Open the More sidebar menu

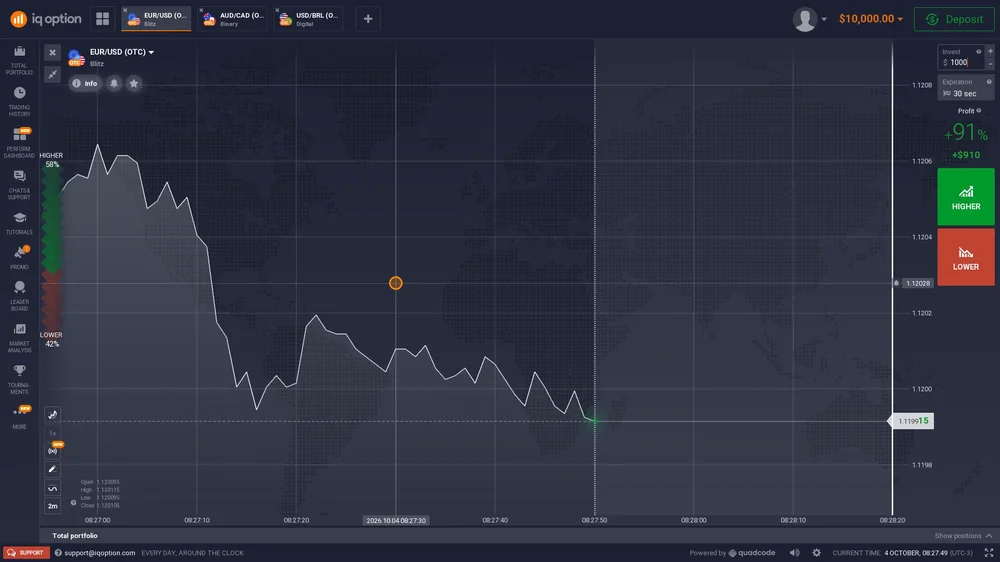click(19, 417)
